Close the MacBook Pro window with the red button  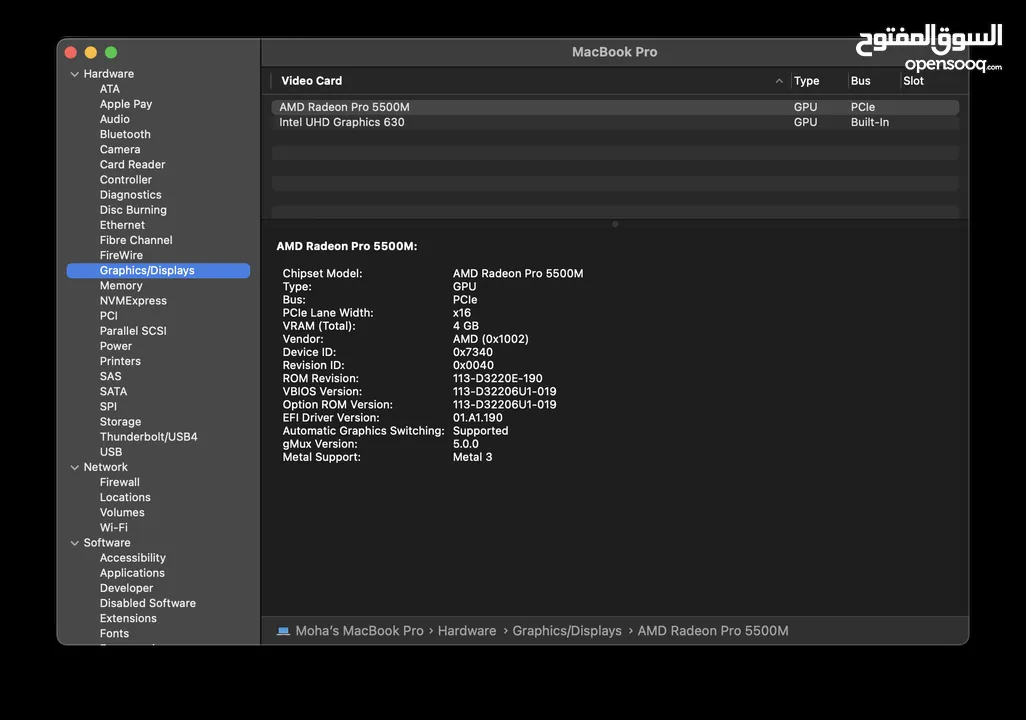click(71, 52)
